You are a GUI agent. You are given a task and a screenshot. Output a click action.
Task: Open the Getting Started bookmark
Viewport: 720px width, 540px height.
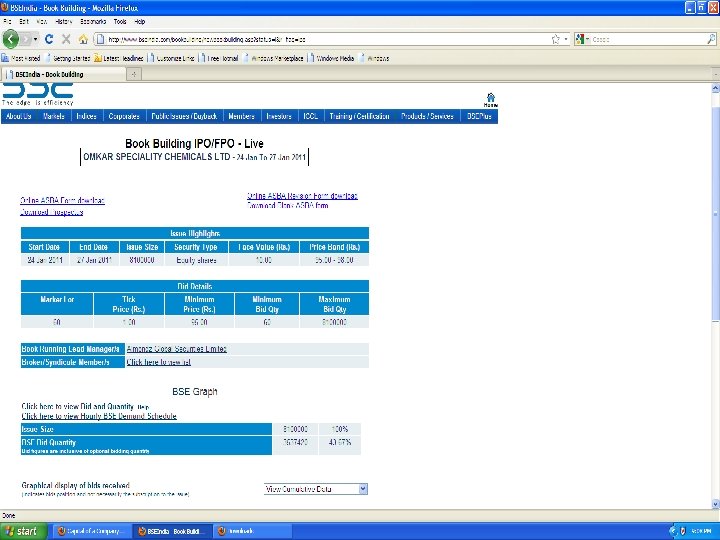click(x=68, y=58)
